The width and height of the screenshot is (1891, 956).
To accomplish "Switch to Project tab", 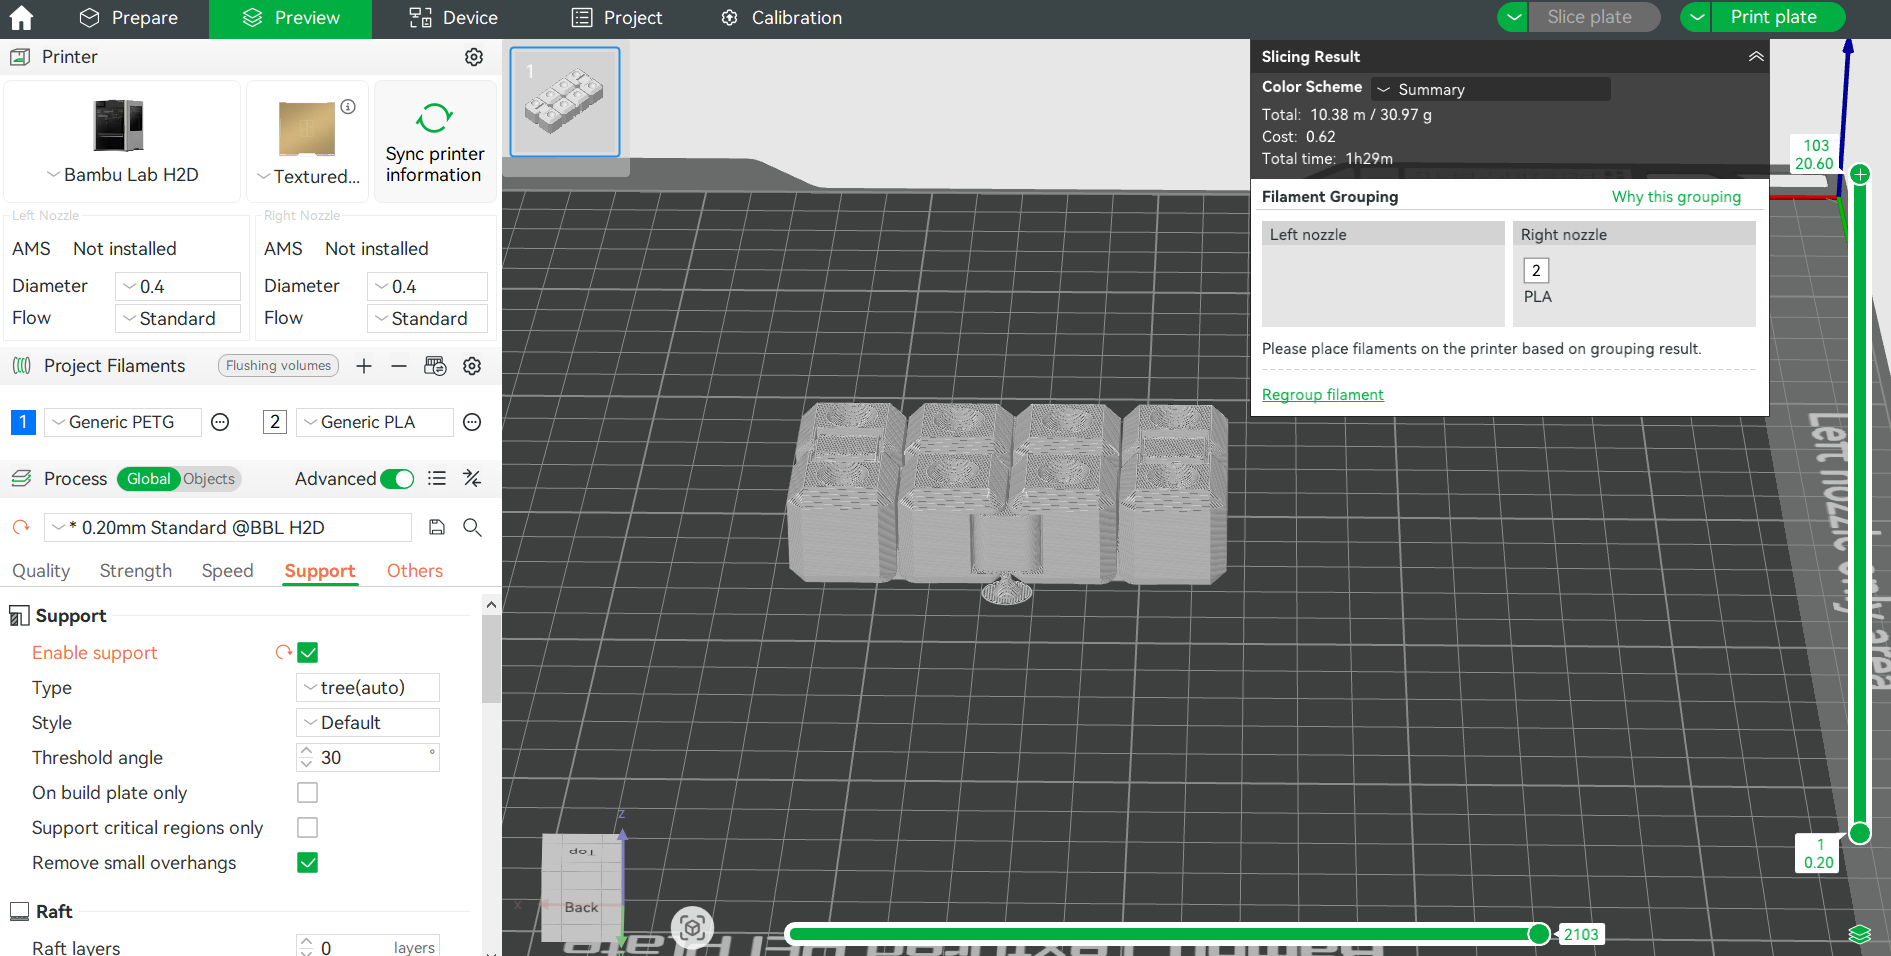I will [616, 18].
